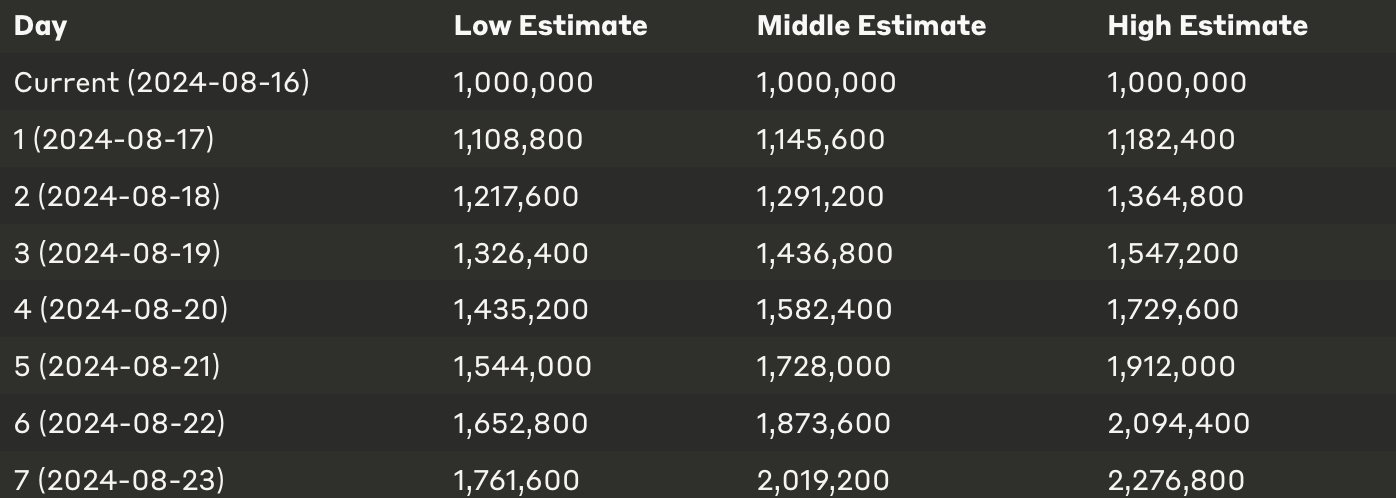
Task: Click the low estimate value 1,435,200
Action: tap(521, 309)
